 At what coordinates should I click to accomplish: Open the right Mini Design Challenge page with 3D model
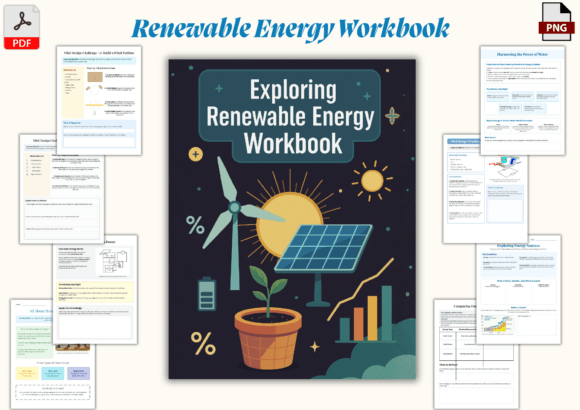(485, 189)
